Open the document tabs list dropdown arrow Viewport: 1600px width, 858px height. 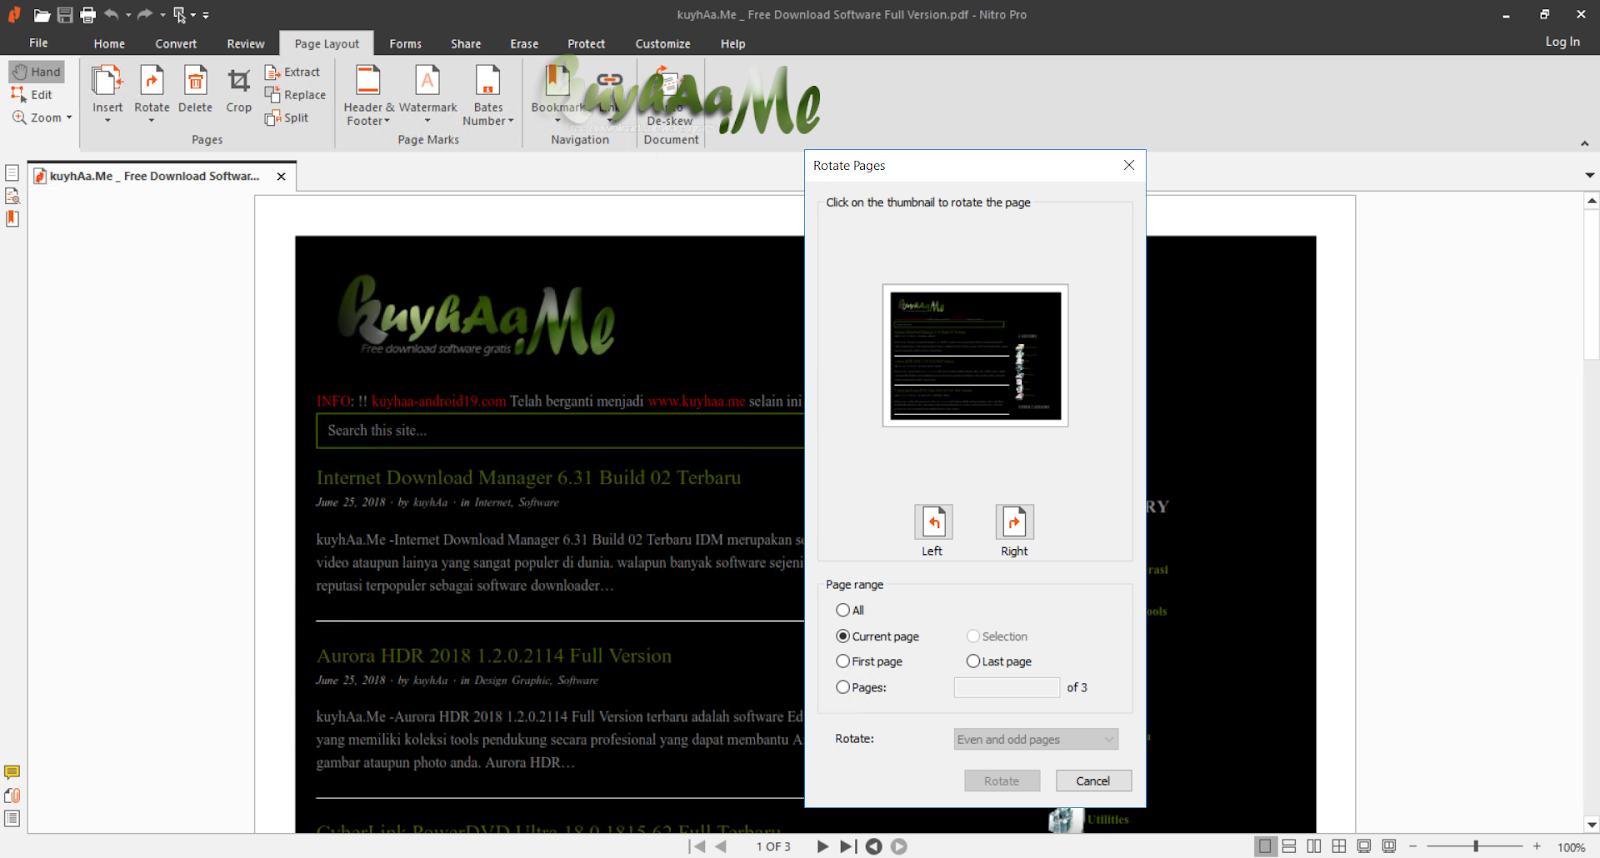pyautogui.click(x=1590, y=175)
